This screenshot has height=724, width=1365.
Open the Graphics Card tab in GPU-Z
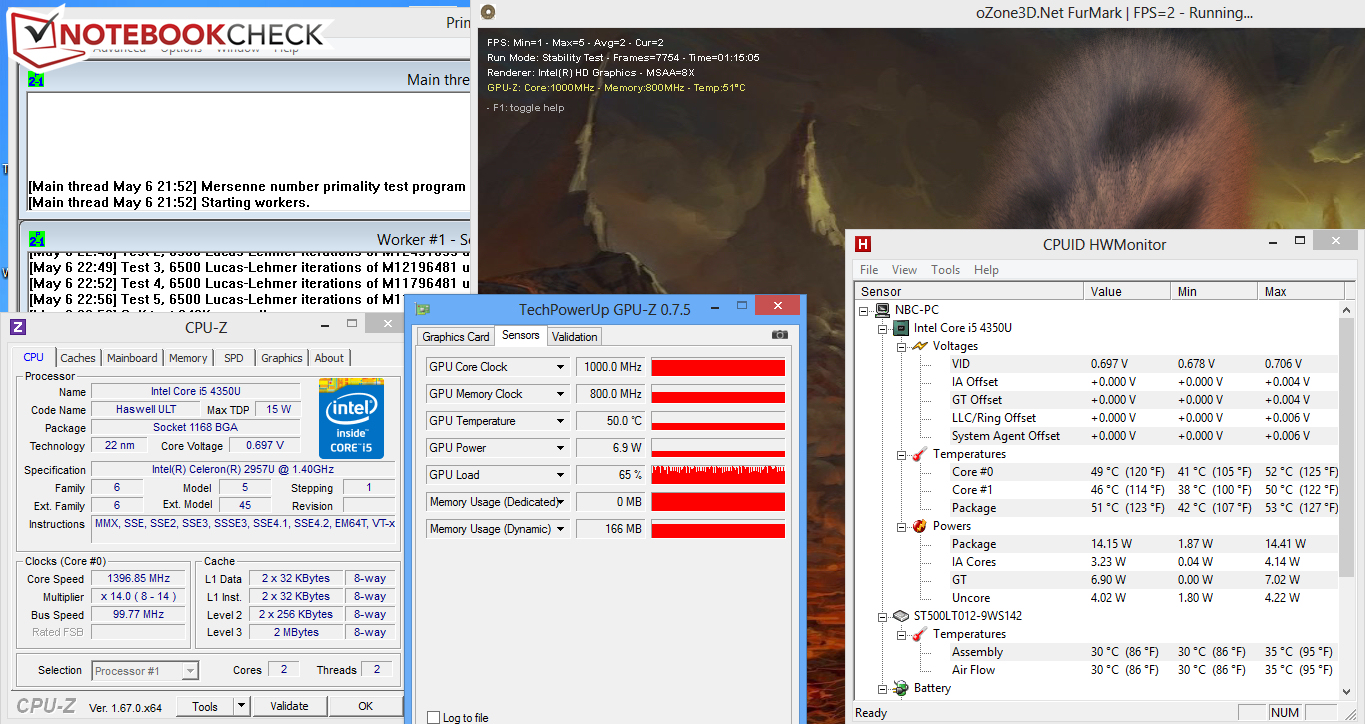pyautogui.click(x=456, y=337)
